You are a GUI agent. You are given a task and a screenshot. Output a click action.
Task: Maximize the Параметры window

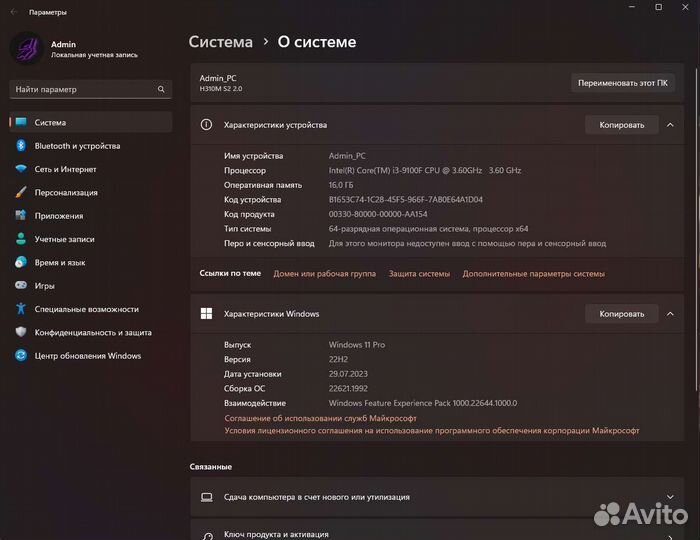(658, 7)
